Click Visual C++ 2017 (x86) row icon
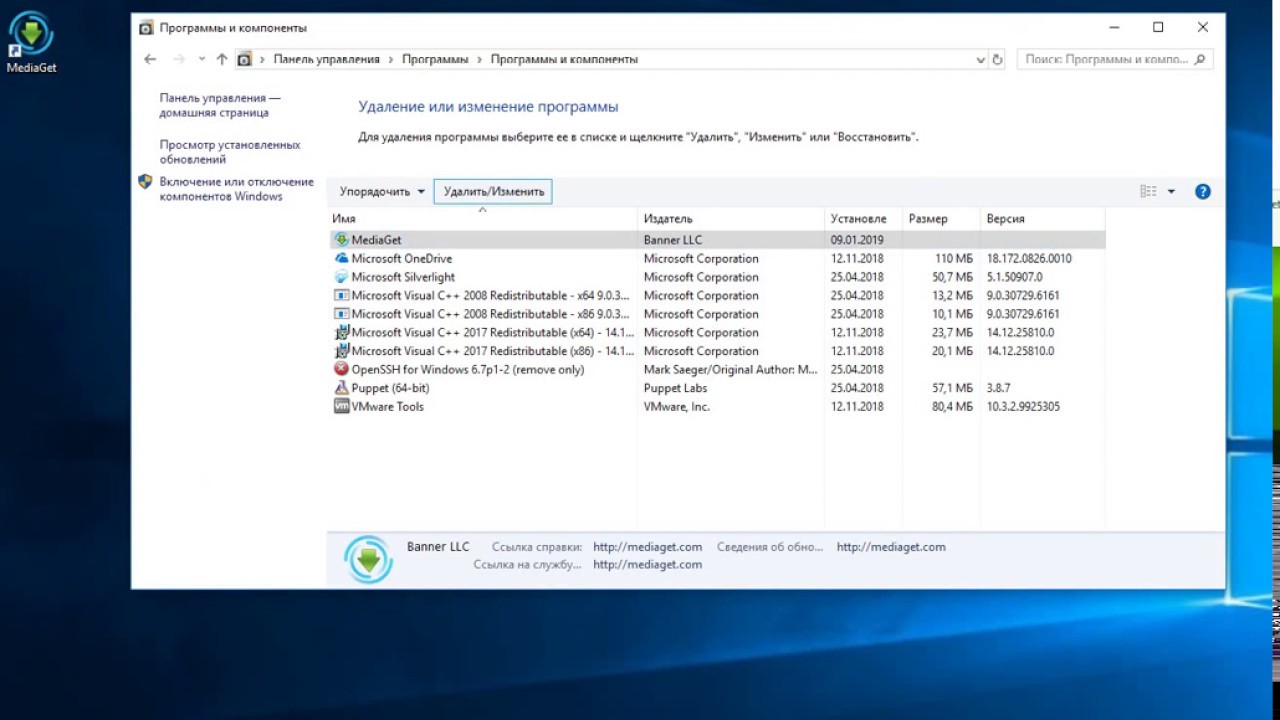 341,351
